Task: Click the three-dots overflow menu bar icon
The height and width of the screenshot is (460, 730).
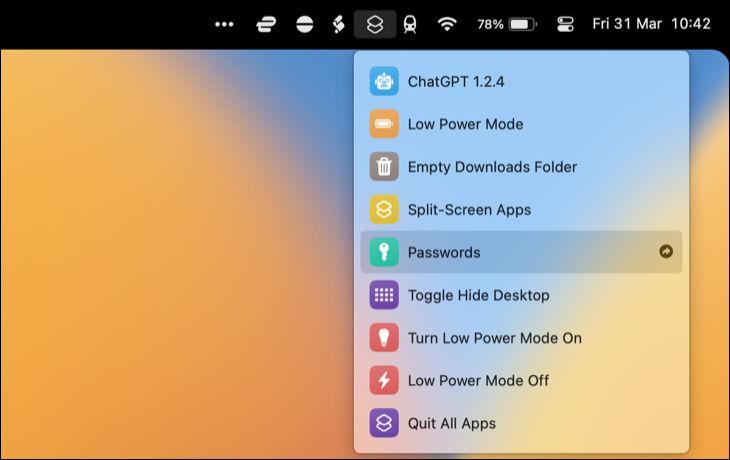Action: tap(224, 24)
